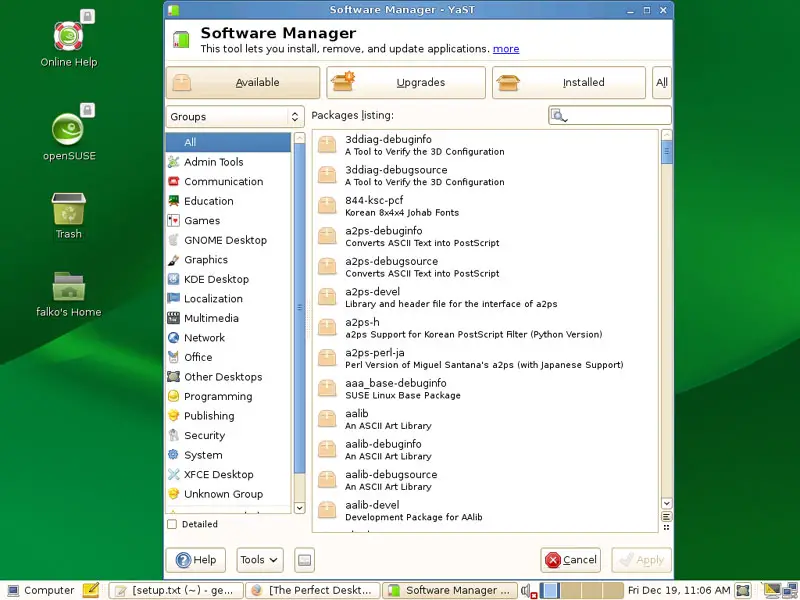
Task: Click groups list scroll down arrow
Action: [299, 508]
